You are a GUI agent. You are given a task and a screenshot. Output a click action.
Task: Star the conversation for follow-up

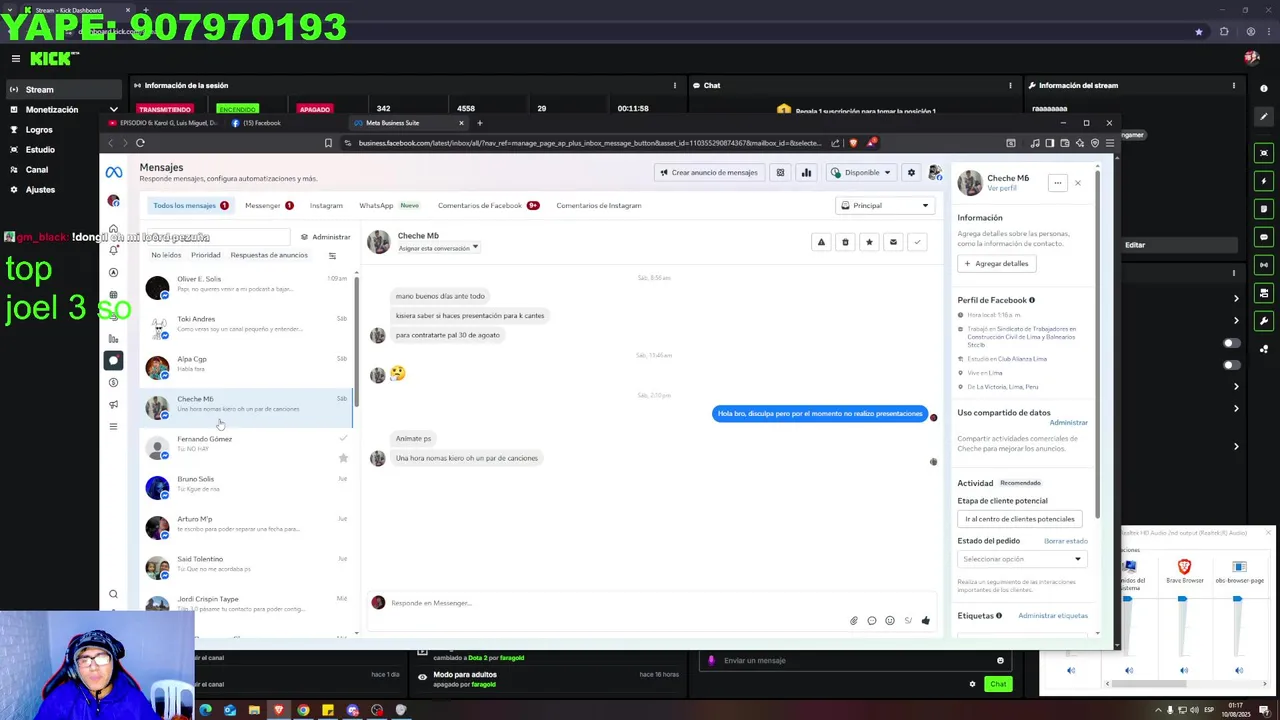point(869,242)
